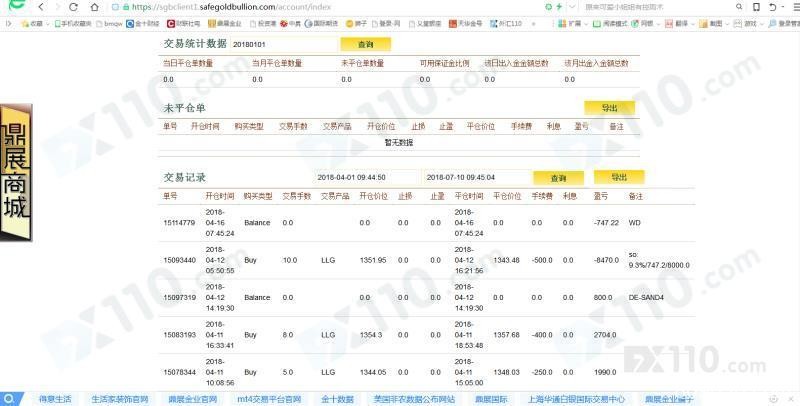The image size is (800, 406).
Task: Reload the page with refresh icon
Action: pos(75,6)
